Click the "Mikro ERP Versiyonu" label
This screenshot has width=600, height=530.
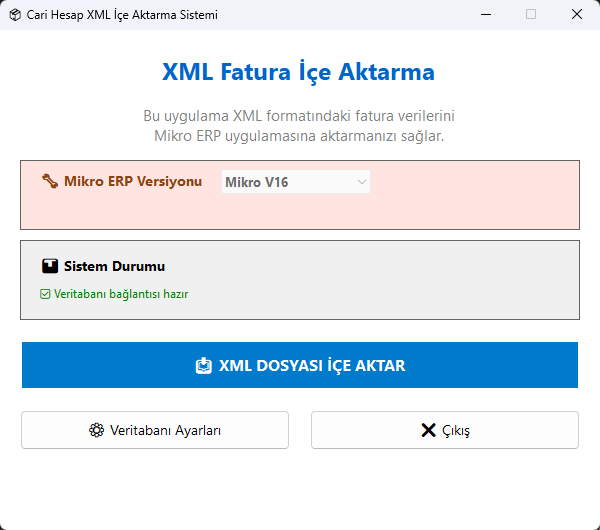(x=133, y=182)
